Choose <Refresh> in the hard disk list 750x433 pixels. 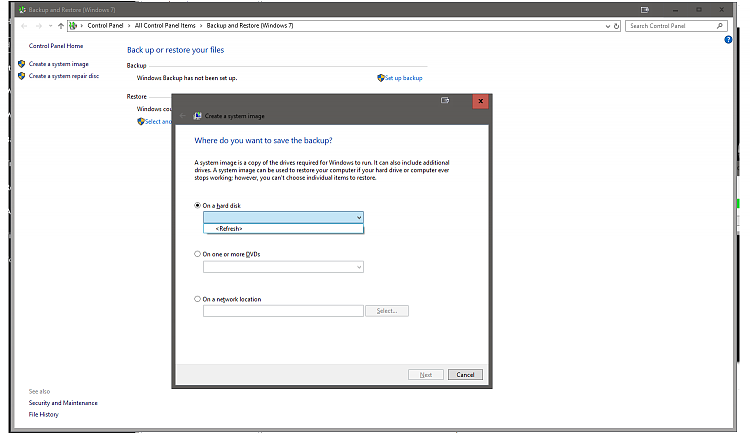pos(283,229)
